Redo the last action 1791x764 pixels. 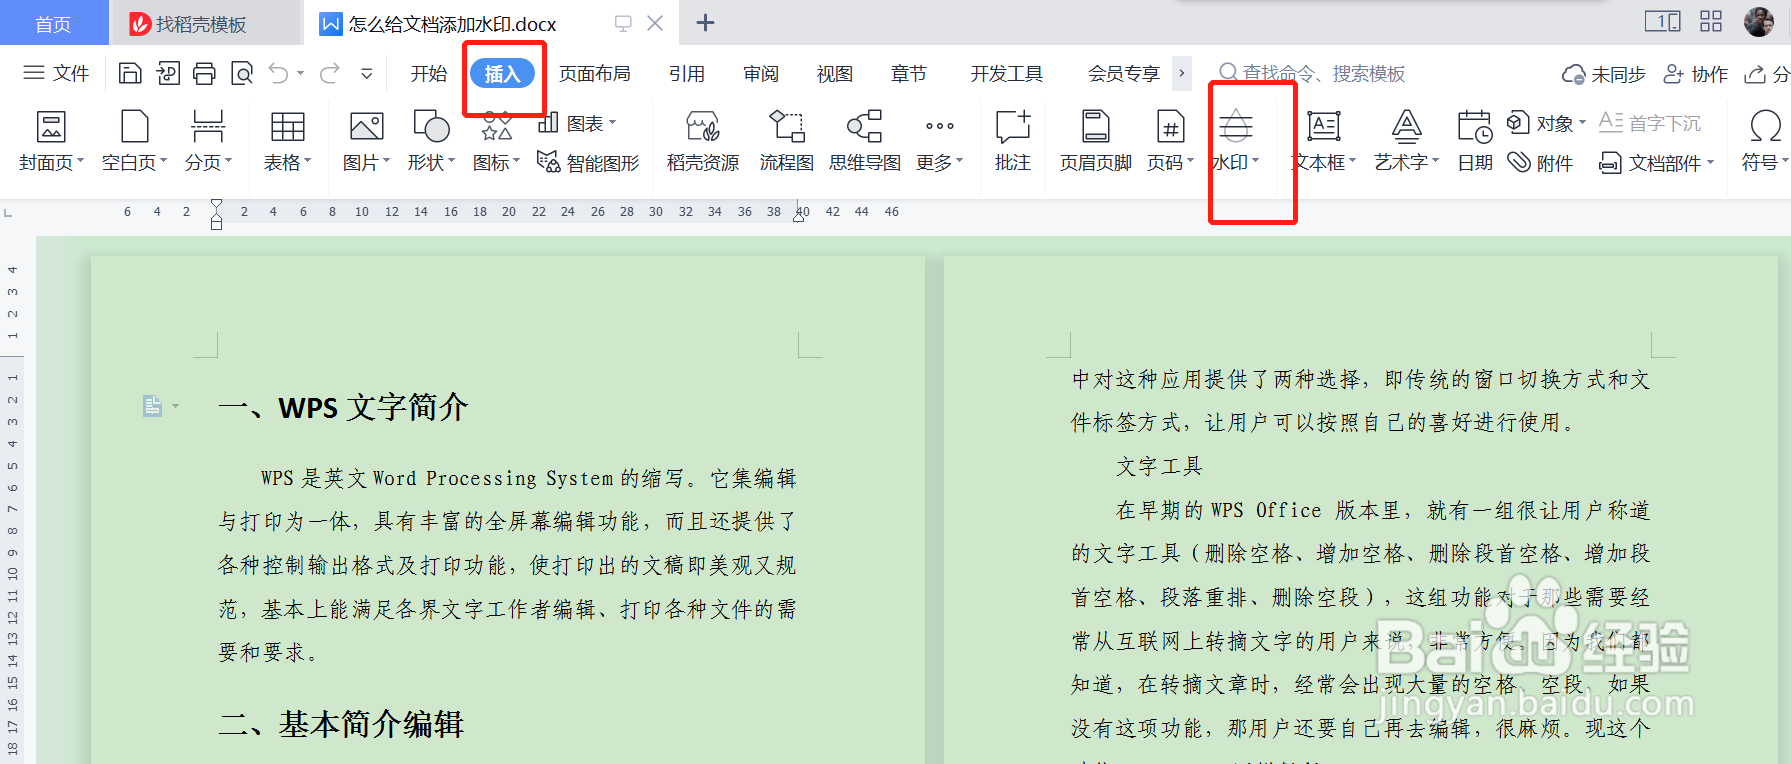click(x=330, y=73)
